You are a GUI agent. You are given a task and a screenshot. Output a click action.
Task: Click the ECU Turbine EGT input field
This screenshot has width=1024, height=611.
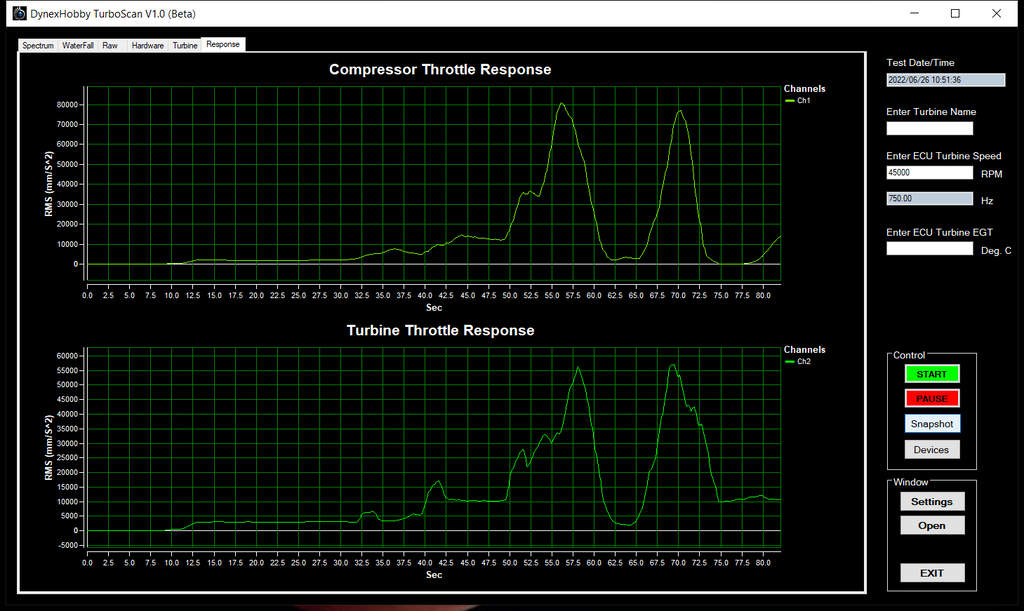point(929,249)
